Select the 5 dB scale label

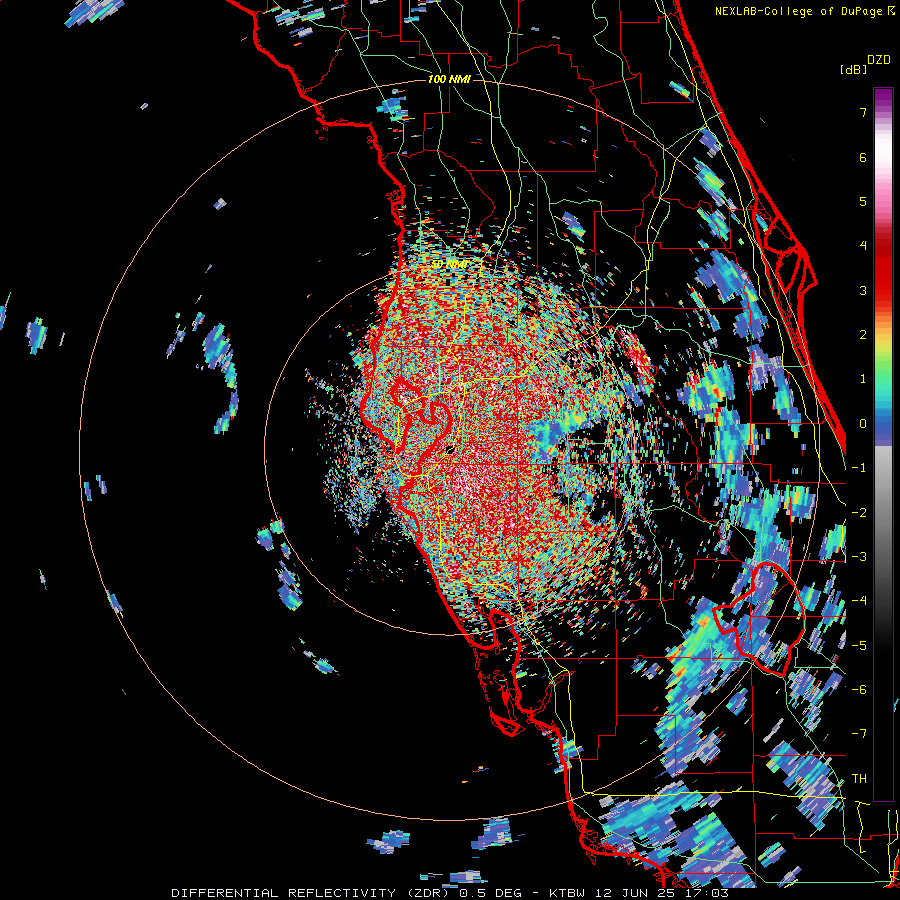coord(863,201)
